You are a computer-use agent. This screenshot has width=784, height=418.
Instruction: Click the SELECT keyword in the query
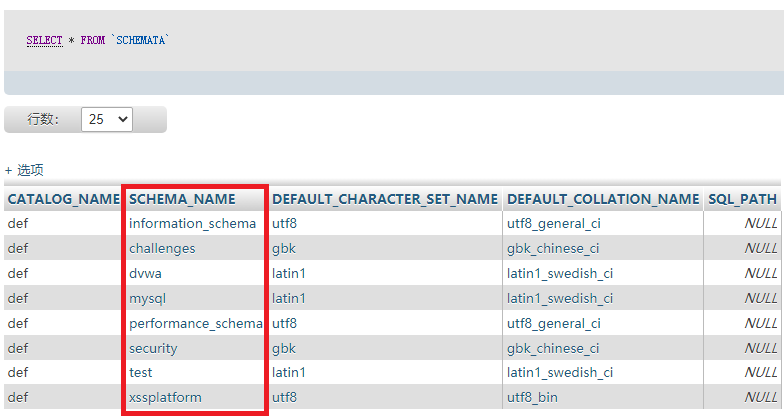point(44,40)
